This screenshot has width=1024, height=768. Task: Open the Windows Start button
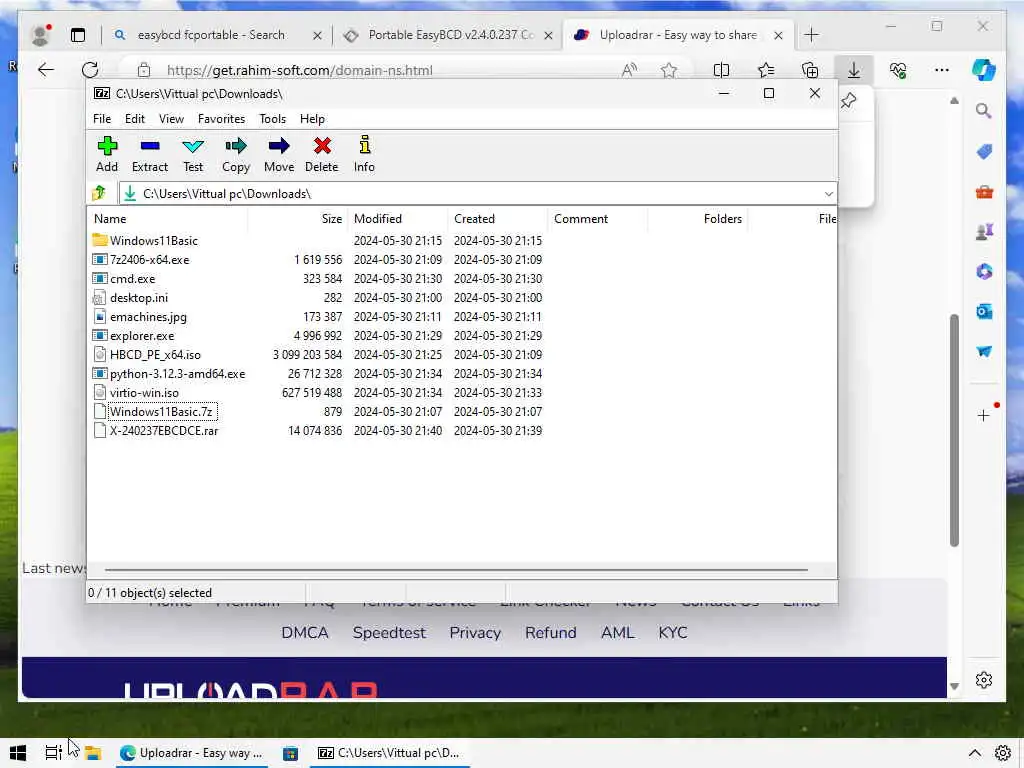[x=18, y=753]
